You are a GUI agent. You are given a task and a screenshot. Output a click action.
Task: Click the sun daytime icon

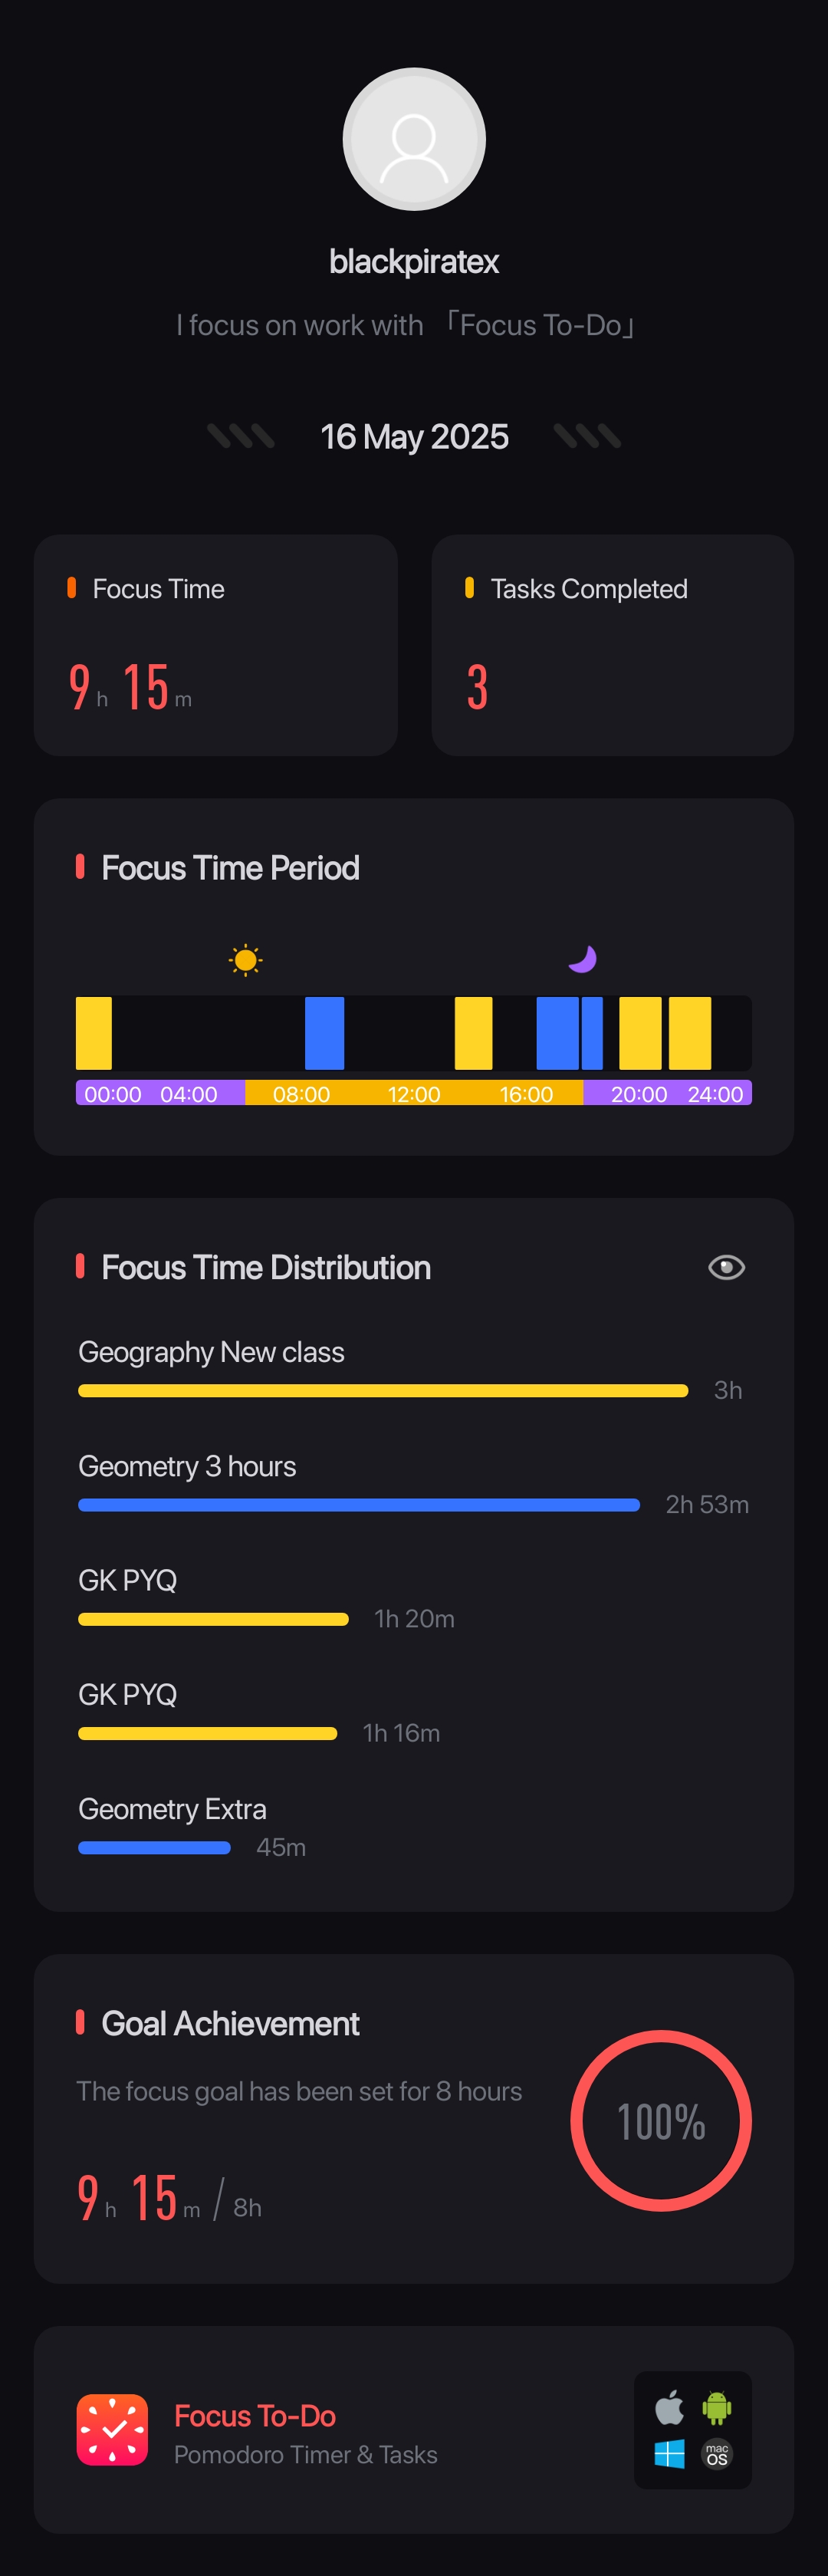click(x=245, y=960)
